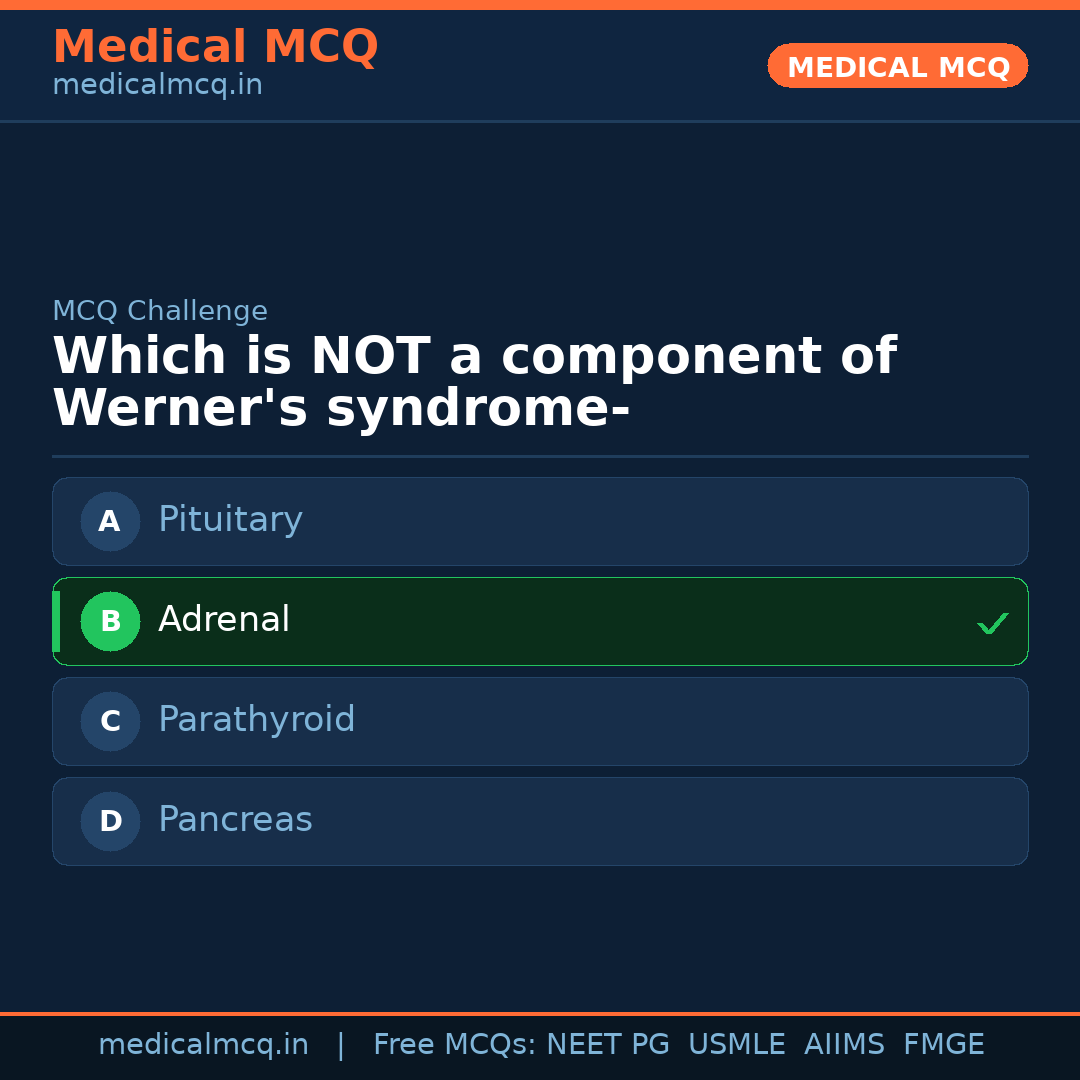1080x1080 pixels.
Task: Click the circular D badge icon
Action: tap(110, 821)
